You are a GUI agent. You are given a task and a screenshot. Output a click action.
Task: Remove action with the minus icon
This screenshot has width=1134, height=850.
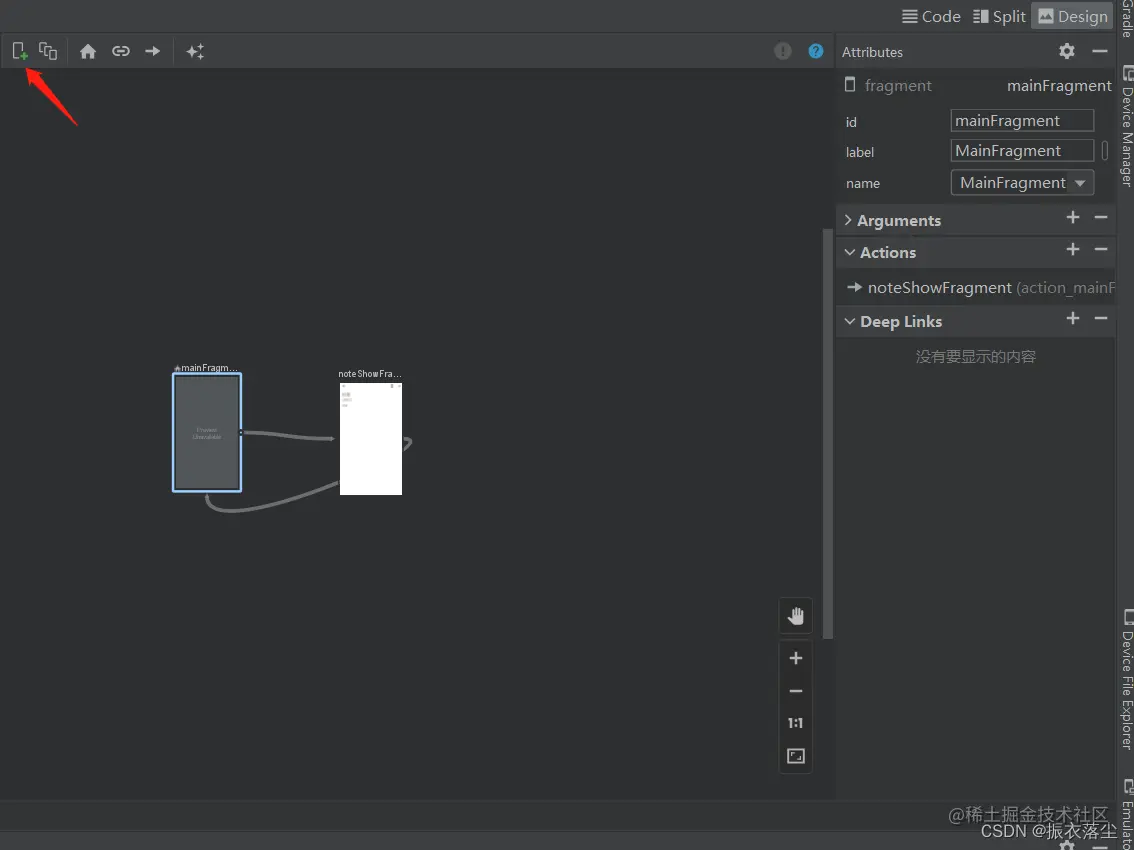1101,250
